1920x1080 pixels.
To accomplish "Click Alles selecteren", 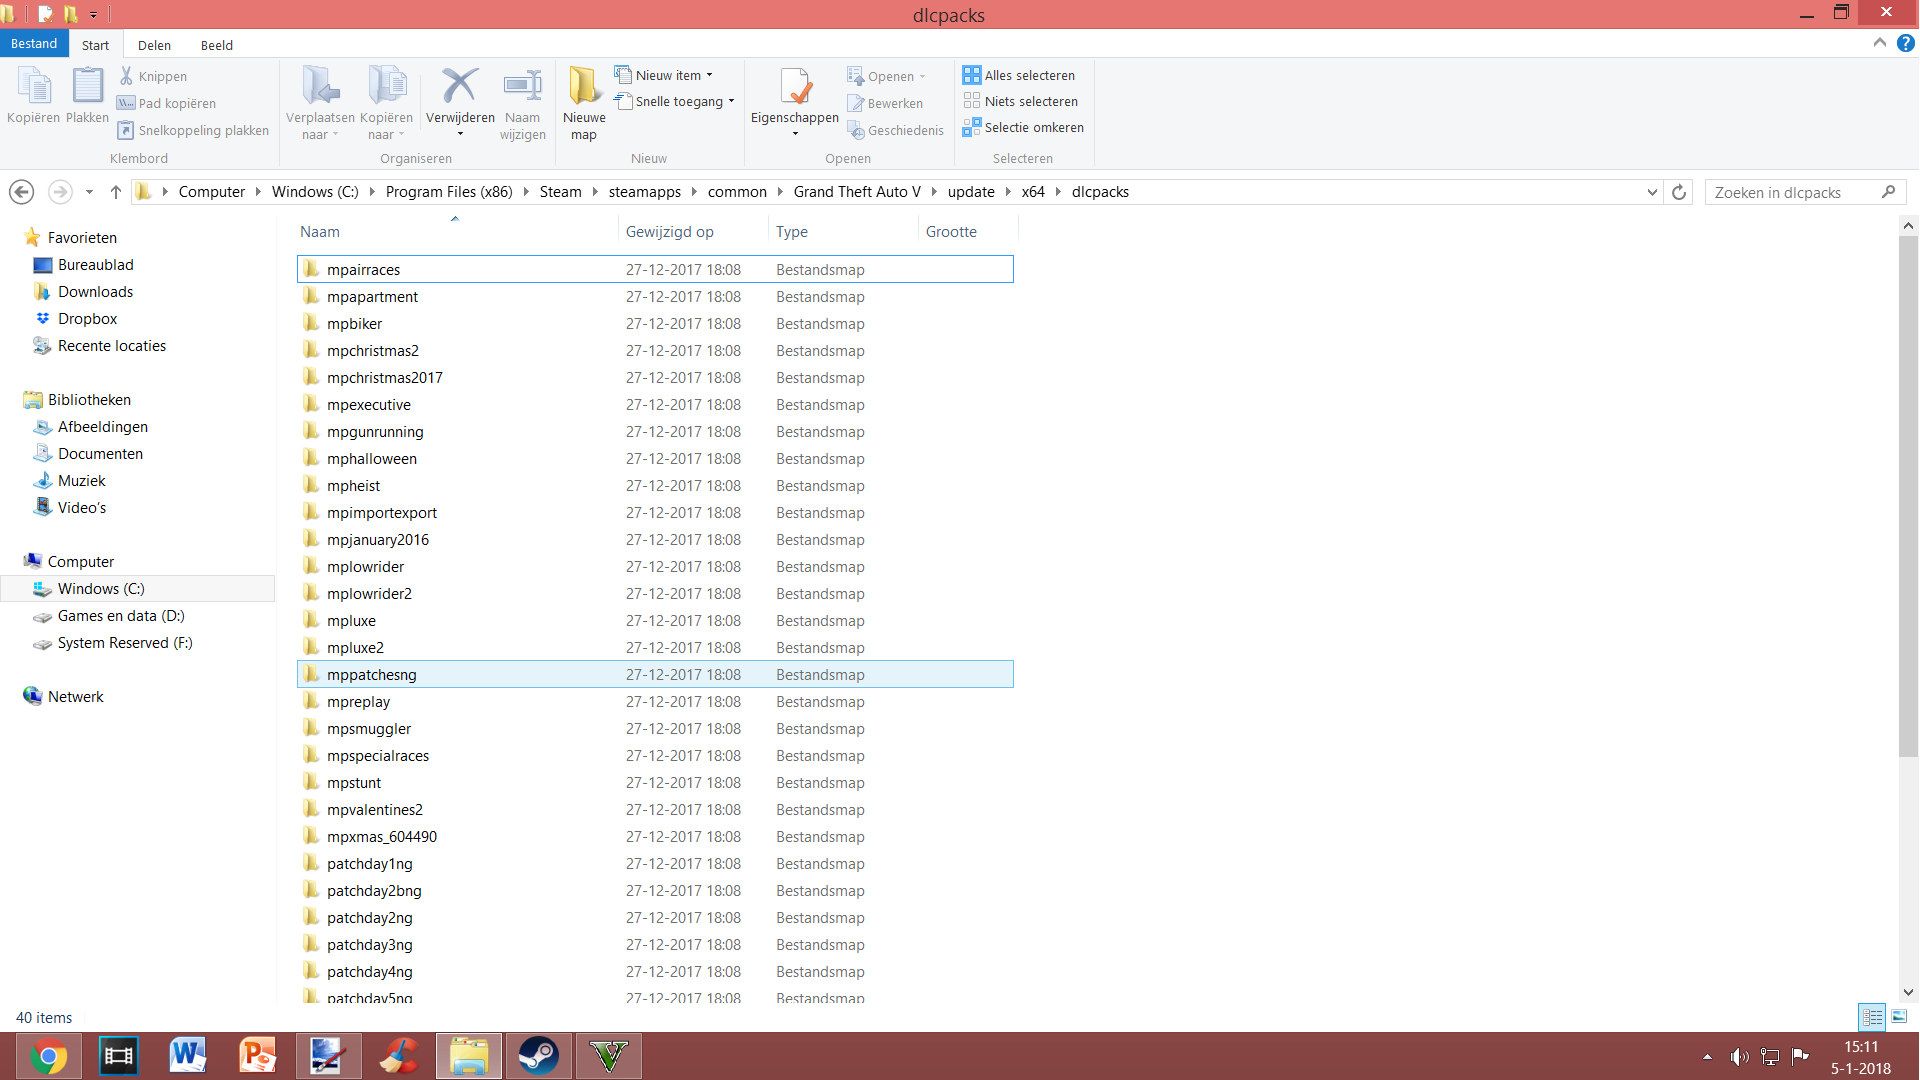I will [x=1019, y=75].
